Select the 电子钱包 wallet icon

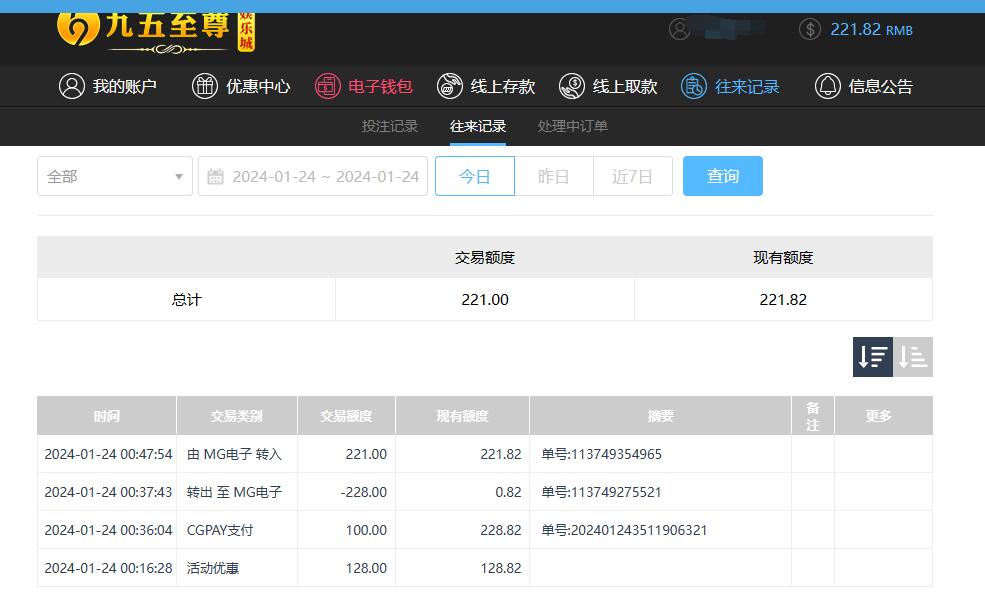(x=328, y=86)
